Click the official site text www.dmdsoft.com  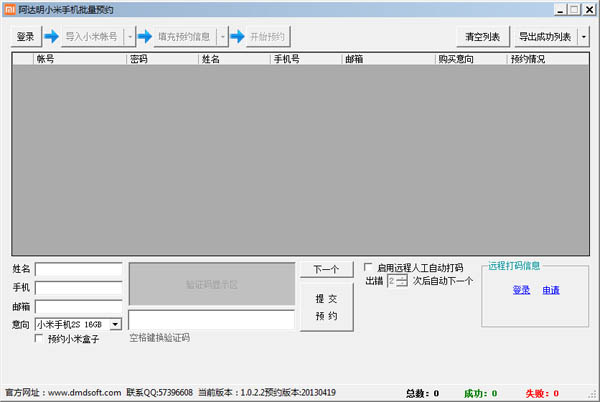point(84,393)
